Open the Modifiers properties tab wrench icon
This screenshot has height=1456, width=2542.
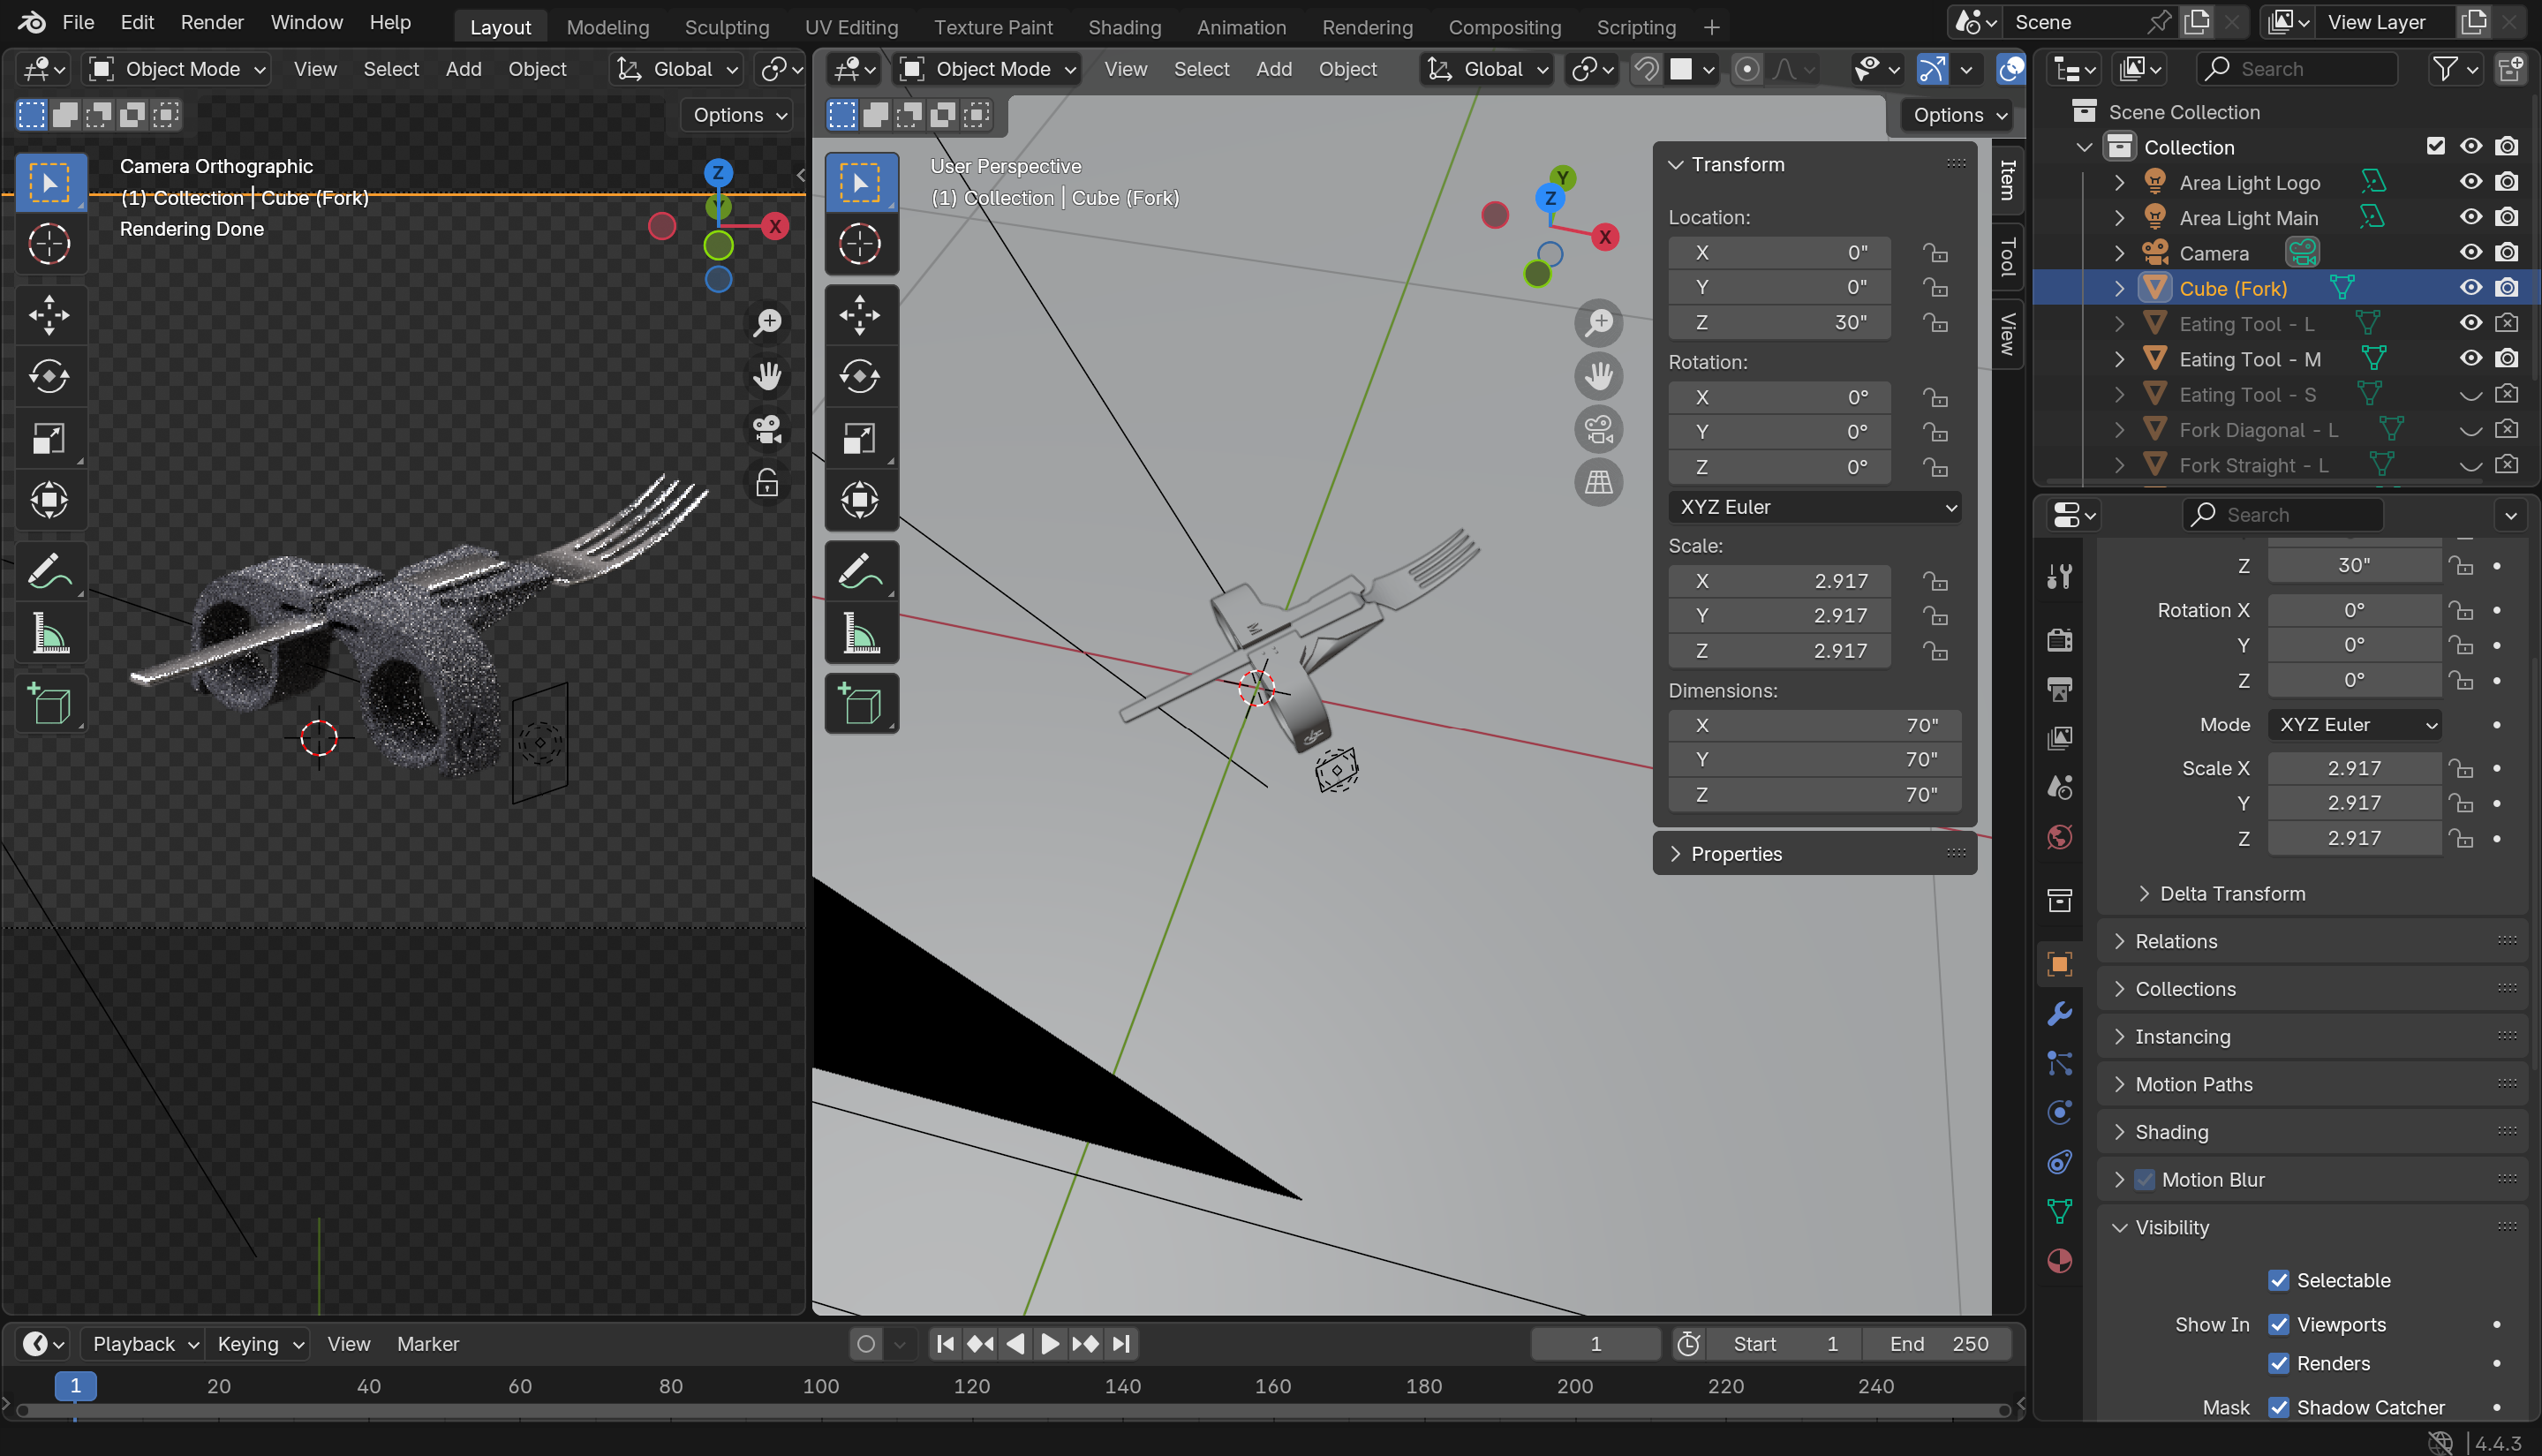[x=2059, y=1014]
